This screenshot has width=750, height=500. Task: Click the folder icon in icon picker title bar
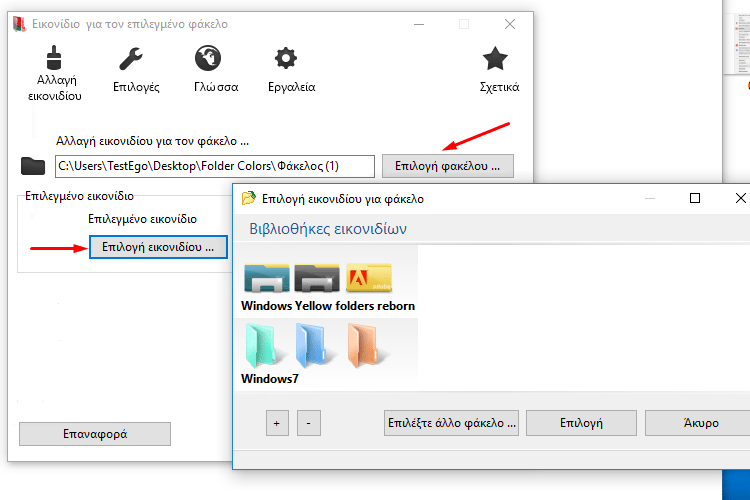(x=248, y=198)
